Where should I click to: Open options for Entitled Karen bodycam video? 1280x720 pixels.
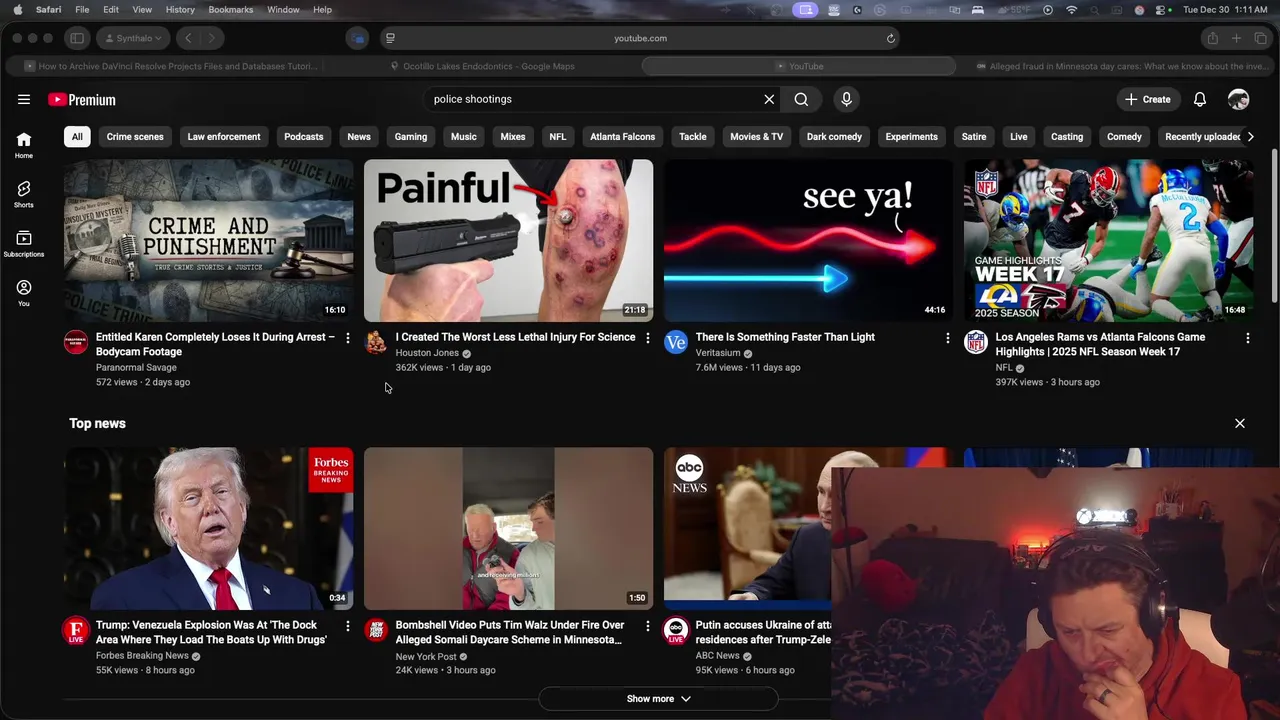coord(348,338)
